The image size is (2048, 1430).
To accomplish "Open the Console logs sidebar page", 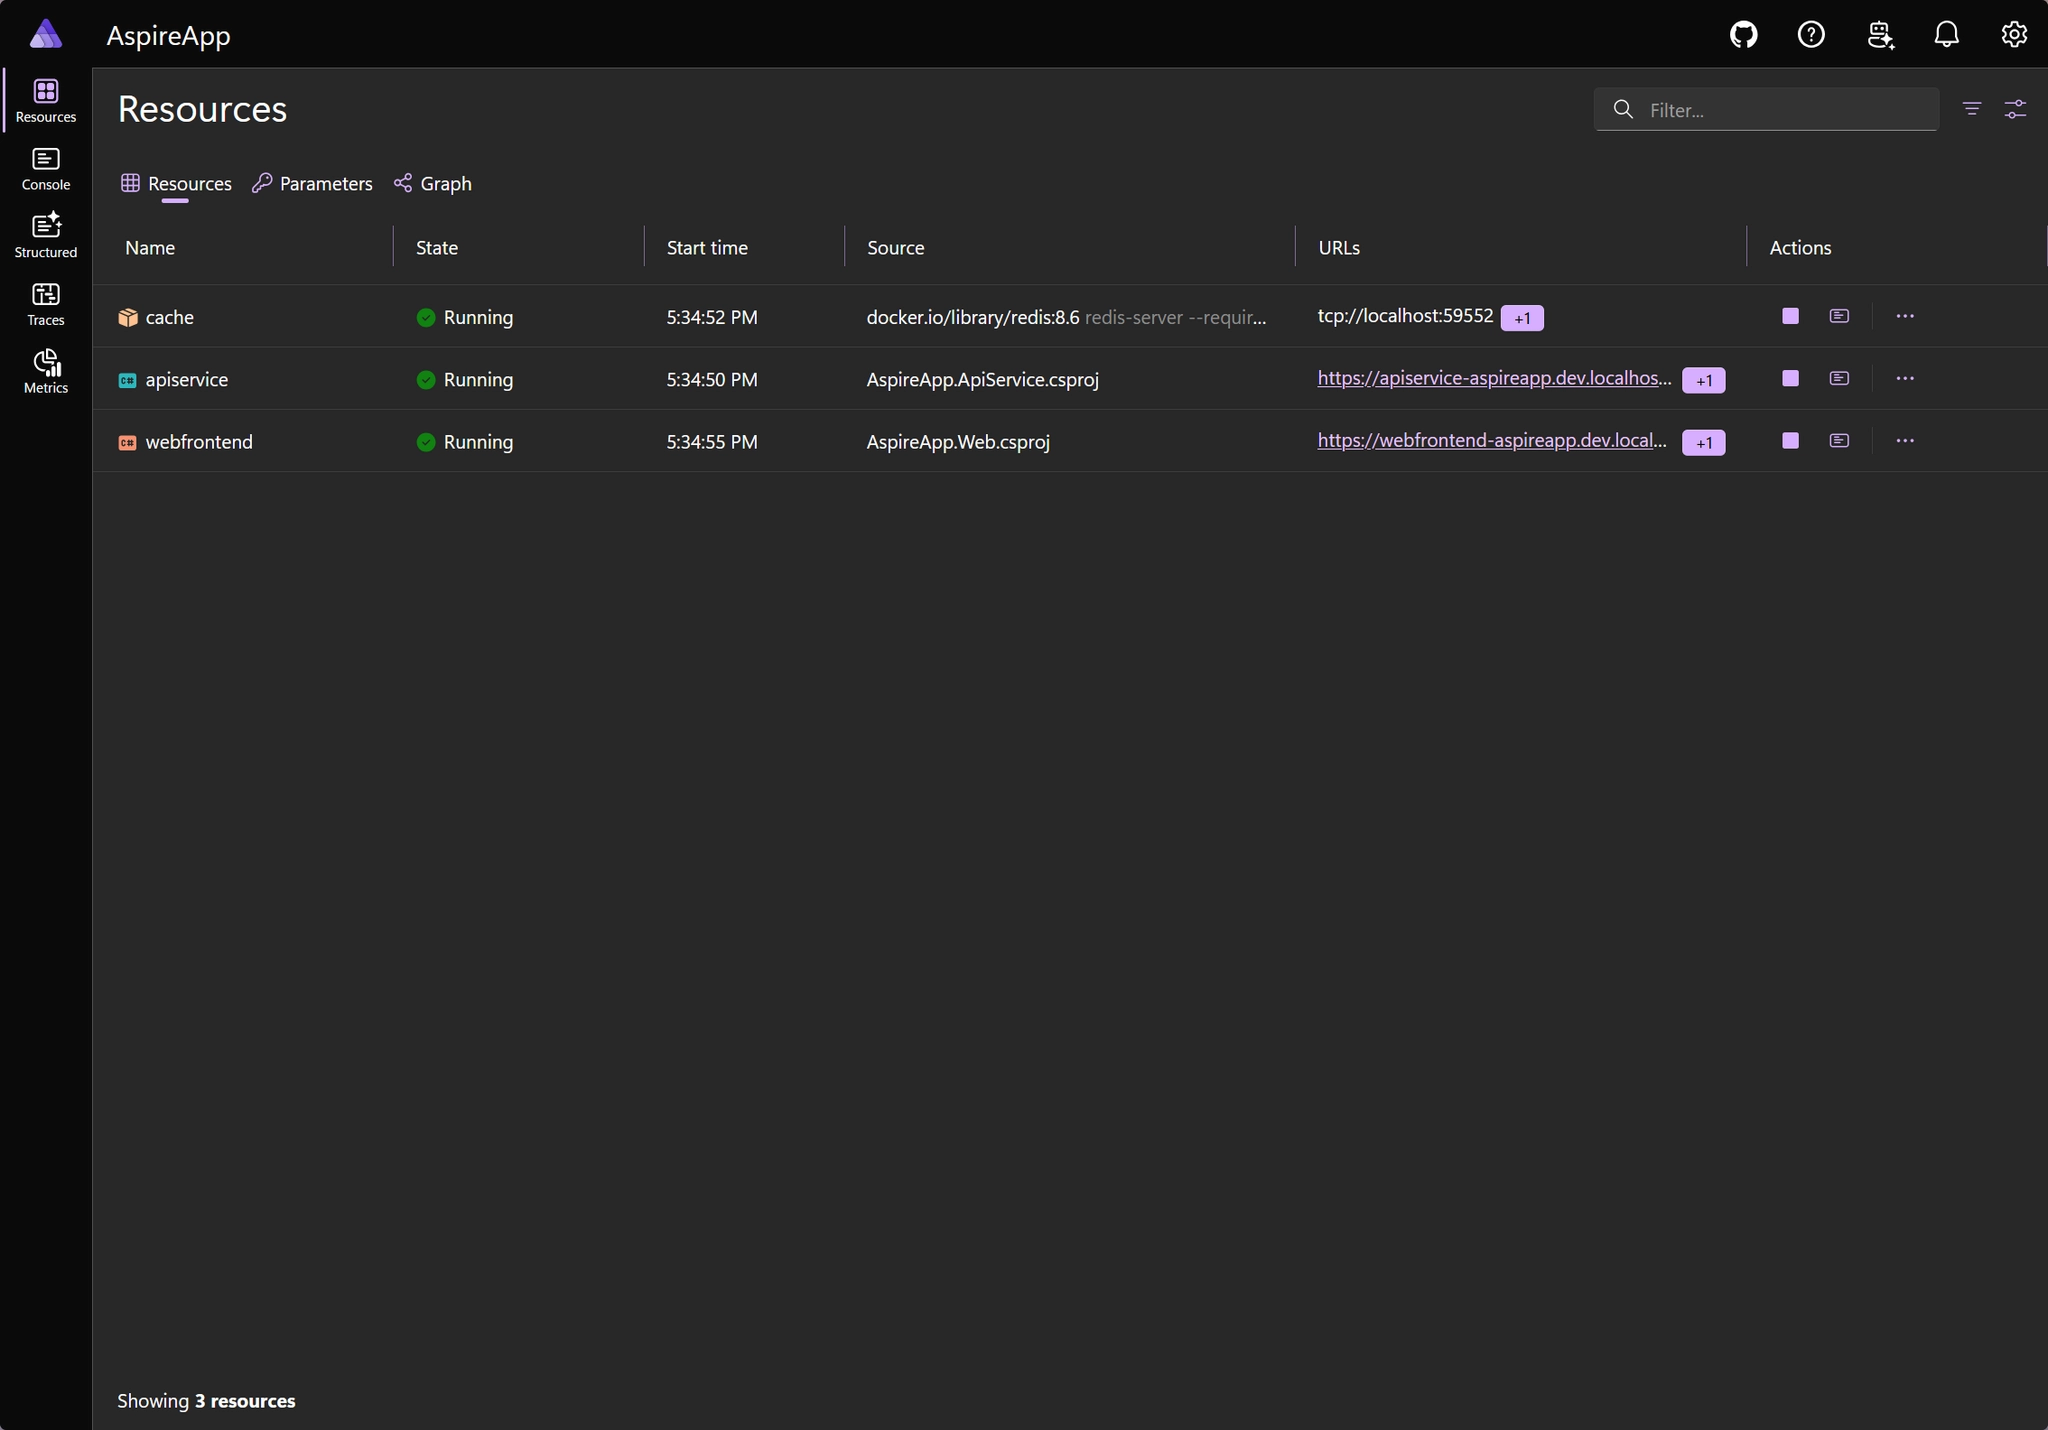I will (46, 169).
